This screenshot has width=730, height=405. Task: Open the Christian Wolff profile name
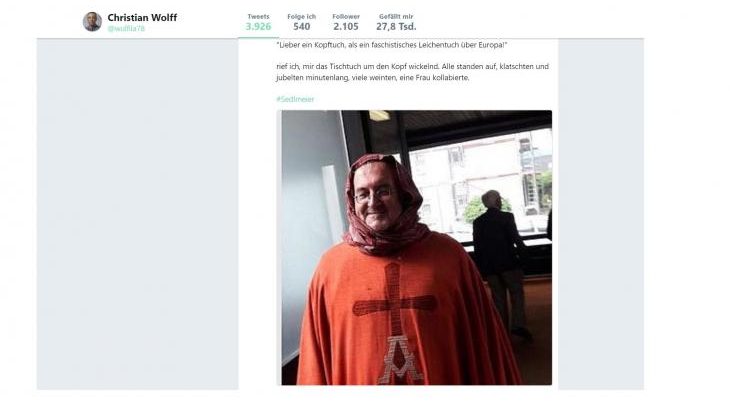[142, 18]
